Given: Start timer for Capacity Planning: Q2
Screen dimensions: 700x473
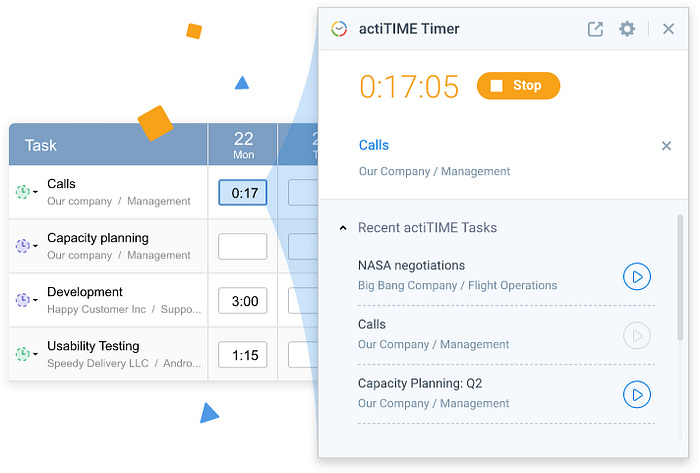Looking at the screenshot, I should click(637, 394).
